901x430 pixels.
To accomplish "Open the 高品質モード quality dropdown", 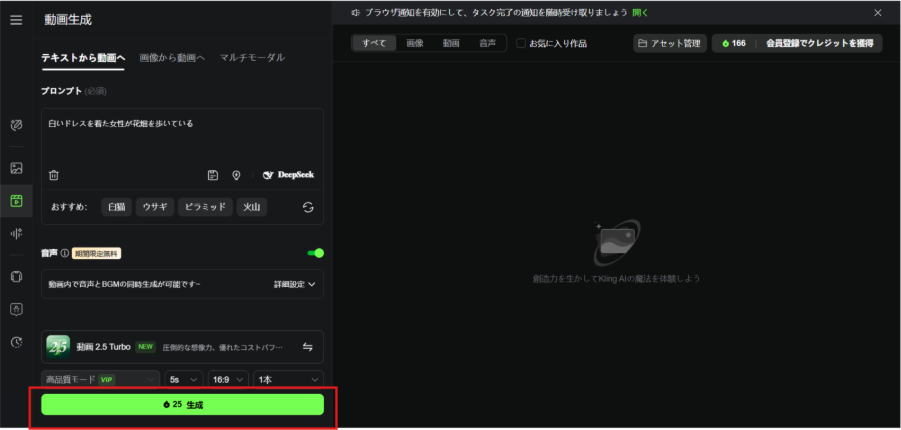I will point(101,379).
